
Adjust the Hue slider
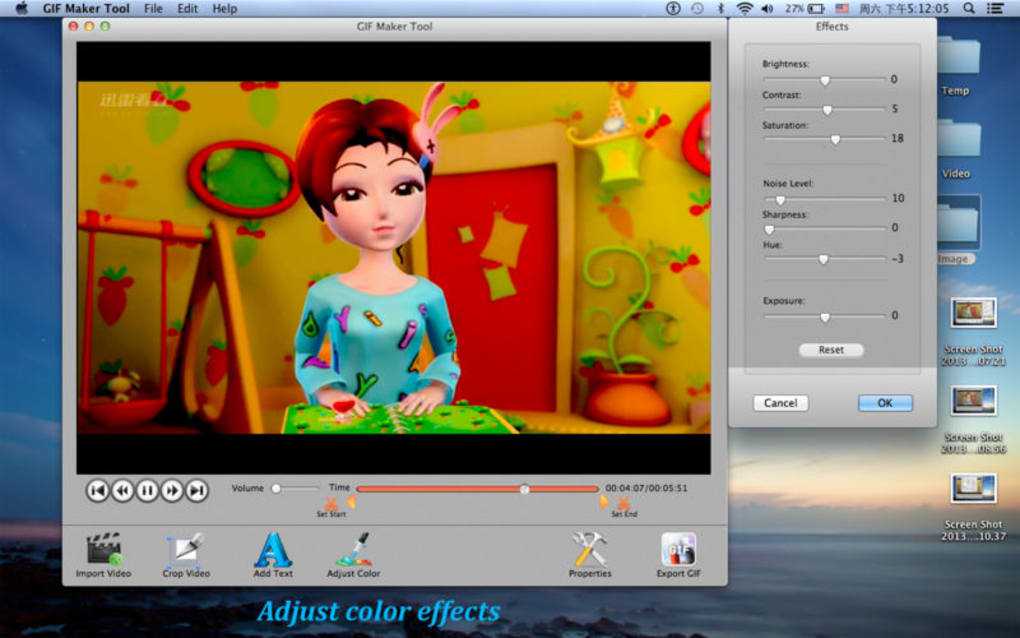825,259
